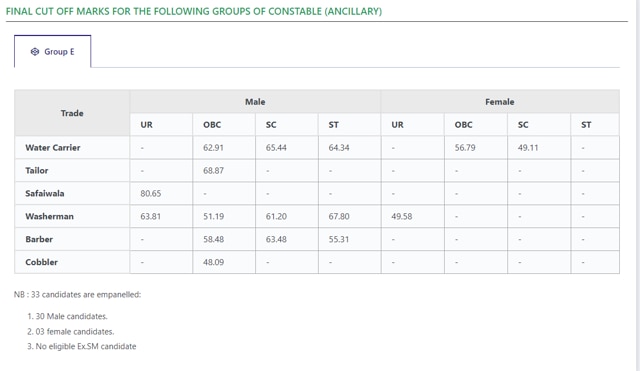
Task: Click Safaiwala Male UR value 80.65
Action: (x=151, y=193)
